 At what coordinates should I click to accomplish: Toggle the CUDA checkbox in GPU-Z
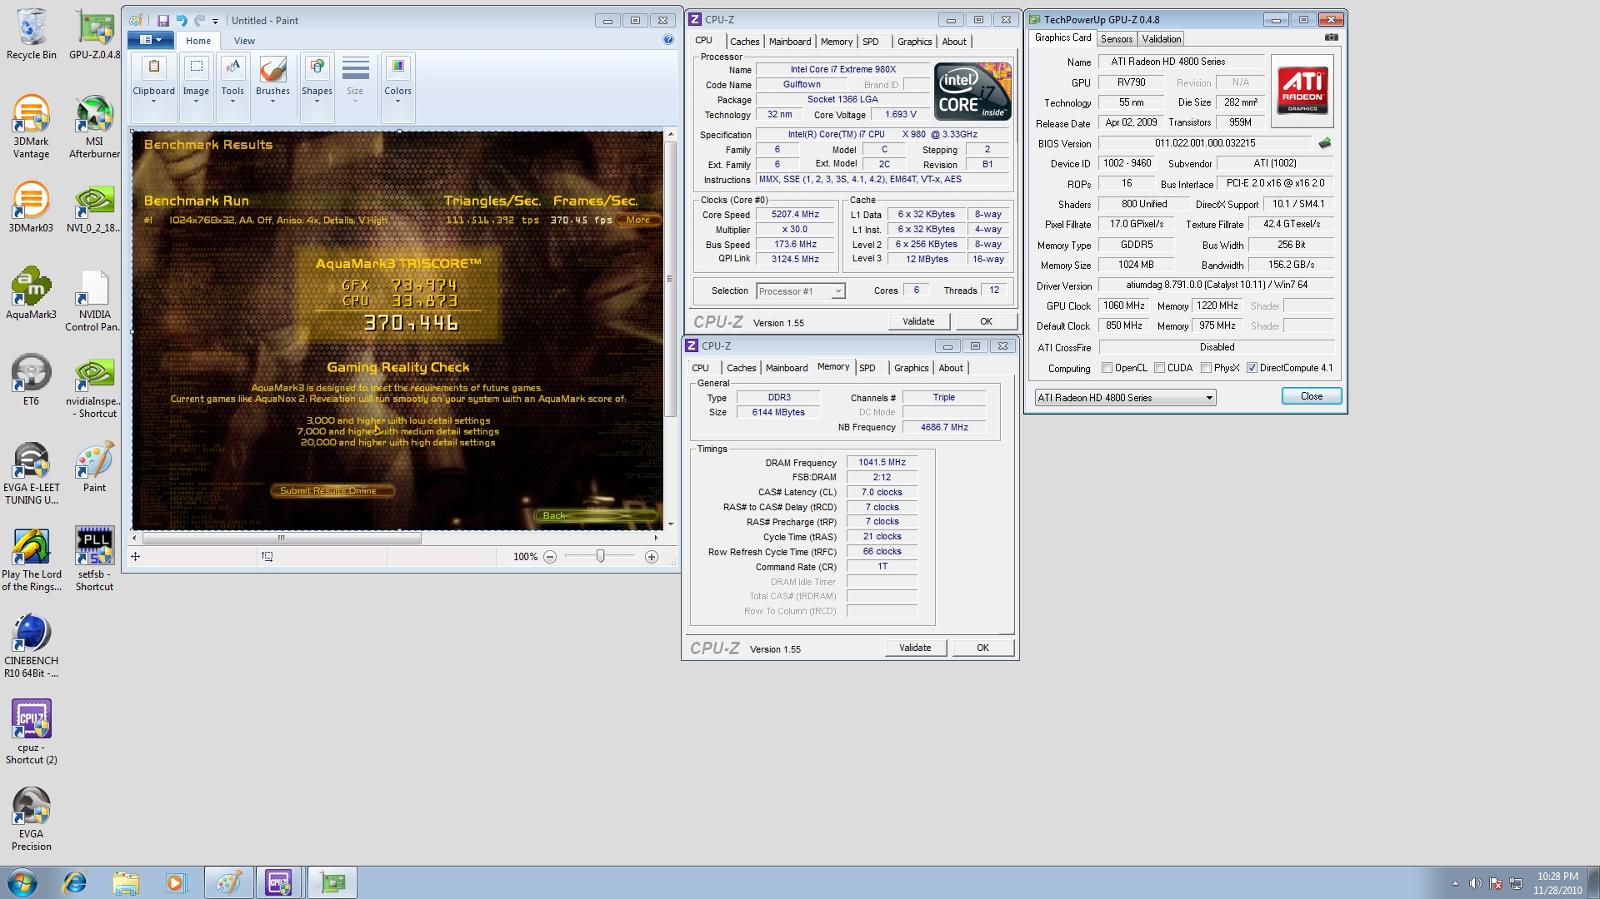(1159, 368)
